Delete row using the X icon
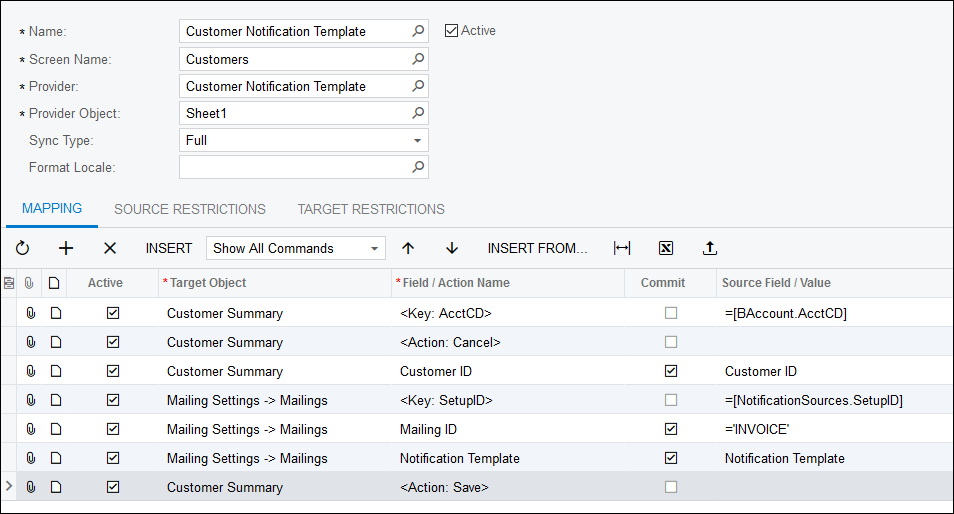Screen dimensions: 954x514 tap(110, 248)
